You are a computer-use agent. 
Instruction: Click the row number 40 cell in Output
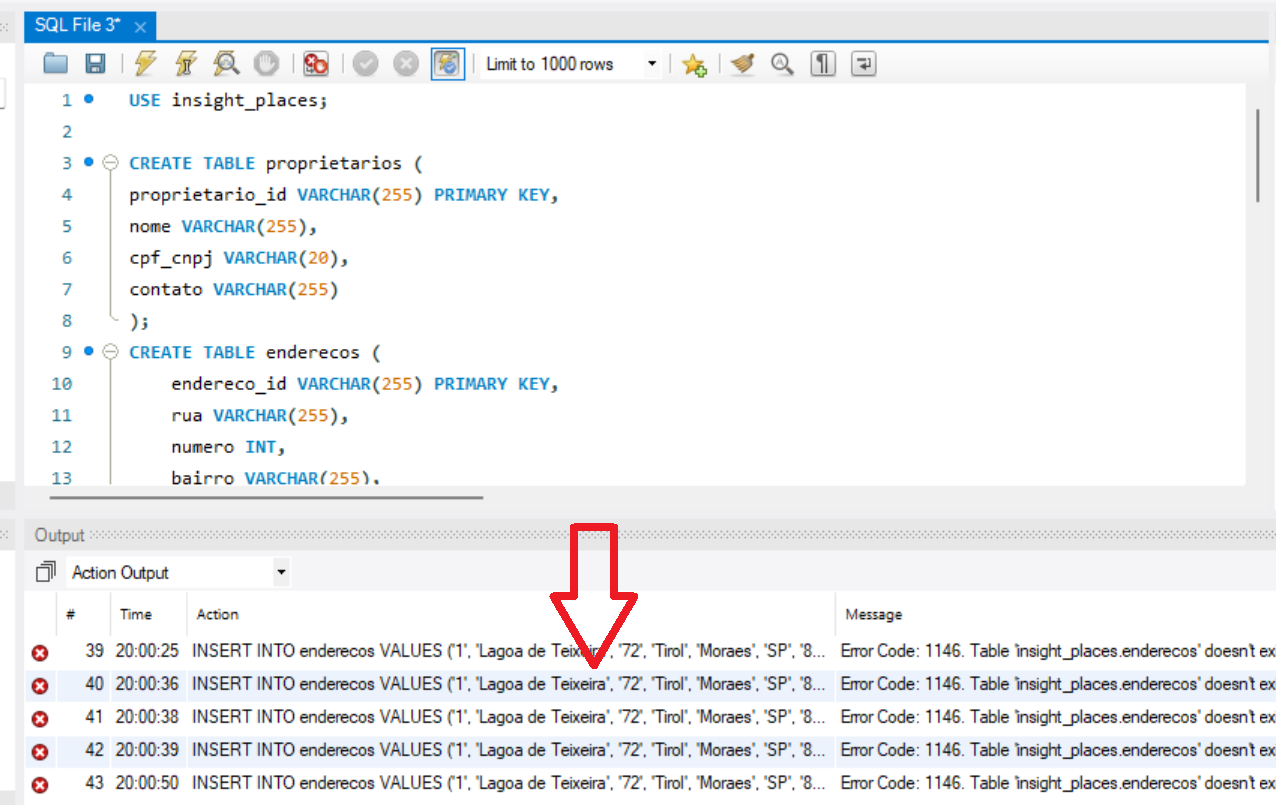pyautogui.click(x=94, y=684)
